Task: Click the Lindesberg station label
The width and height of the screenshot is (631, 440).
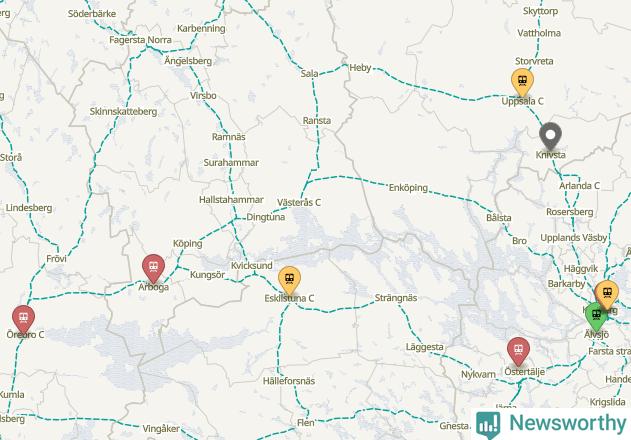Action: (x=29, y=208)
